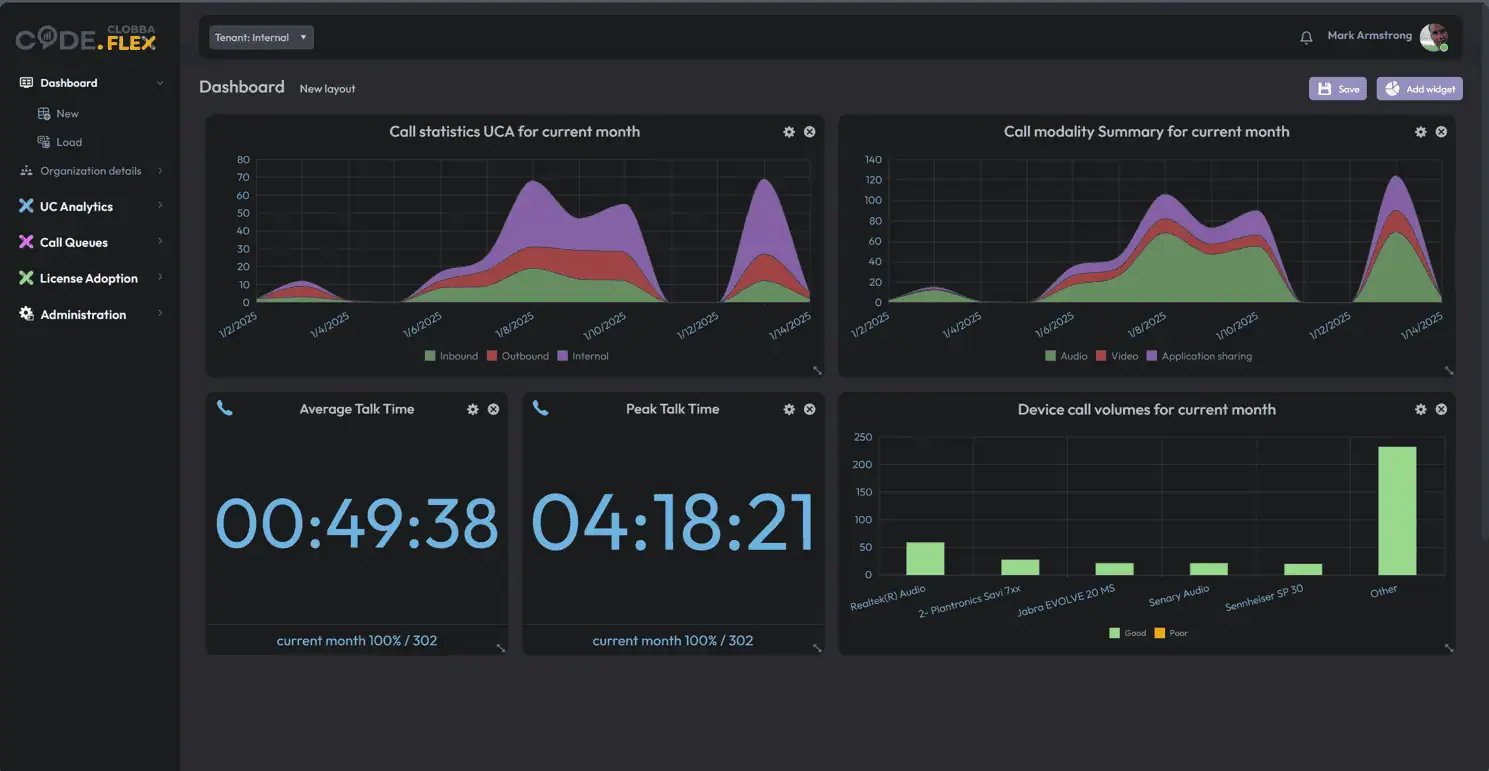Toggle Internal series in call statistics legend
This screenshot has height=771, width=1489.
583,356
